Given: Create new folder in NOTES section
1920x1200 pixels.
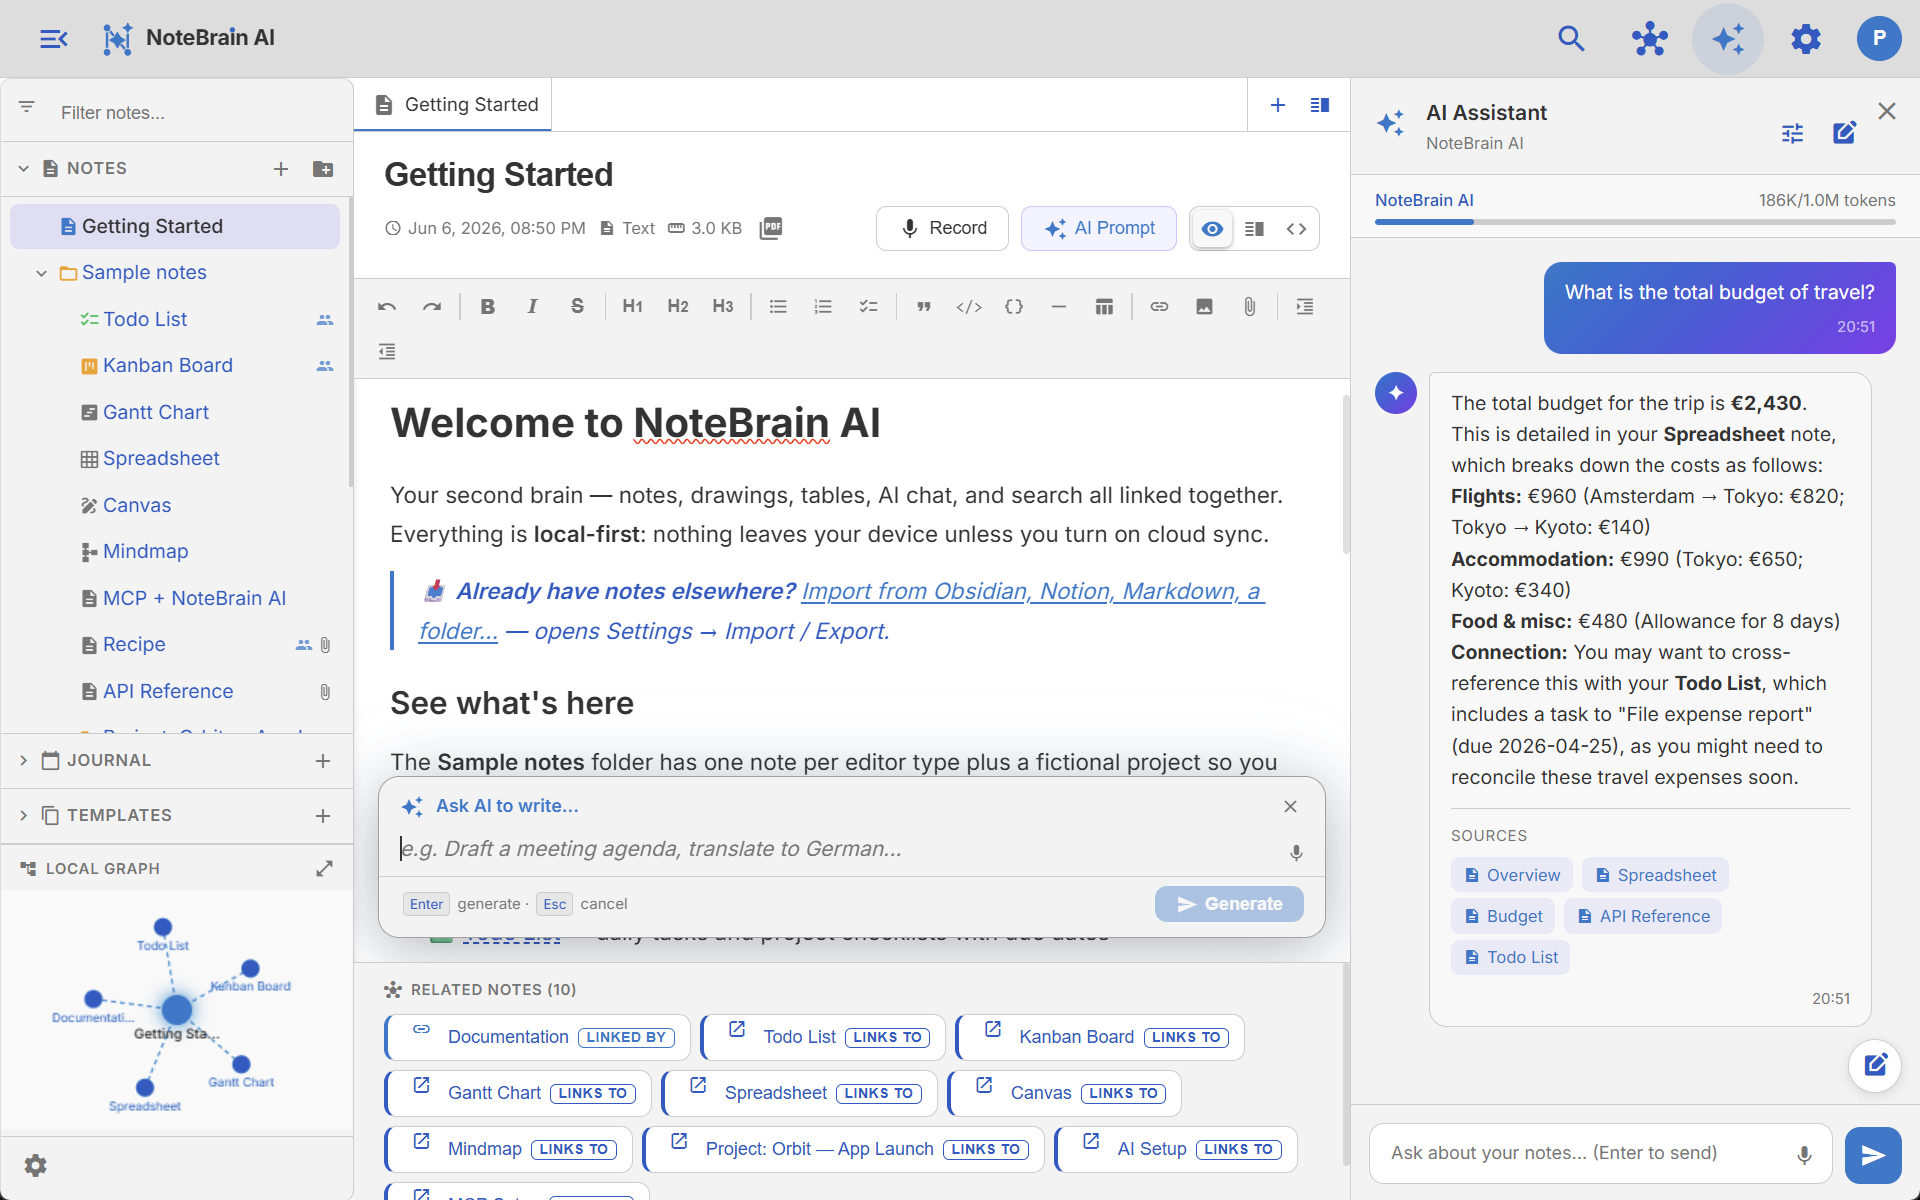Looking at the screenshot, I should click(x=323, y=169).
